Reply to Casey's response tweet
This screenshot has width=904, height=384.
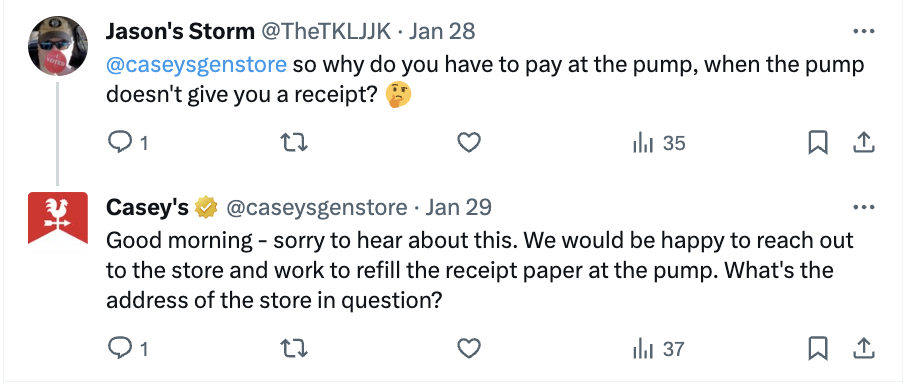click(128, 348)
